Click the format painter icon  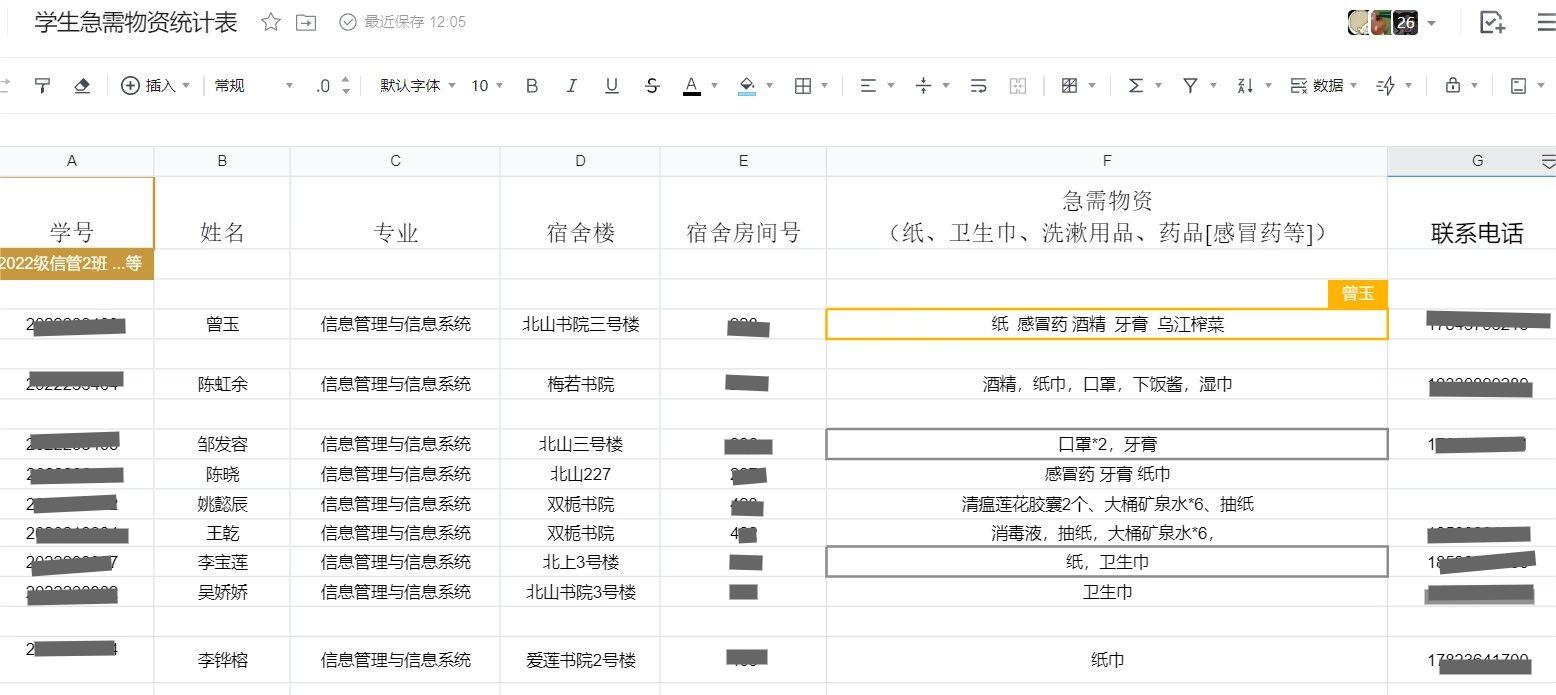[x=42, y=86]
